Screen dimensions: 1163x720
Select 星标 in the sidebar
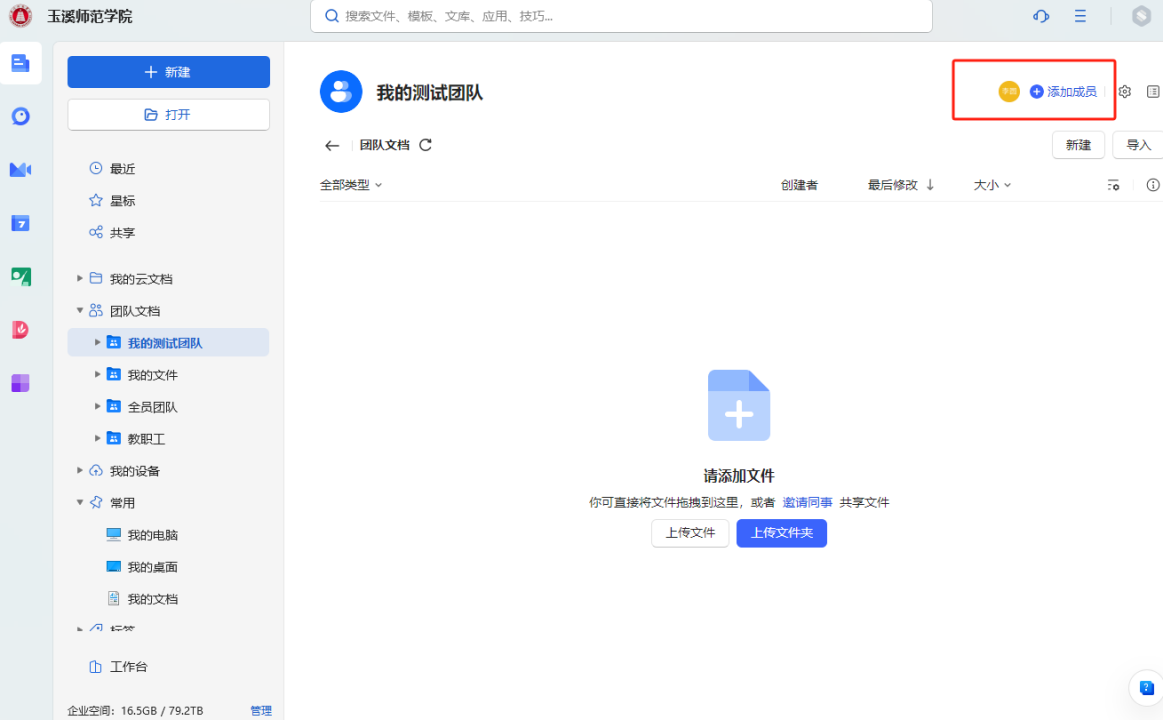(x=122, y=201)
